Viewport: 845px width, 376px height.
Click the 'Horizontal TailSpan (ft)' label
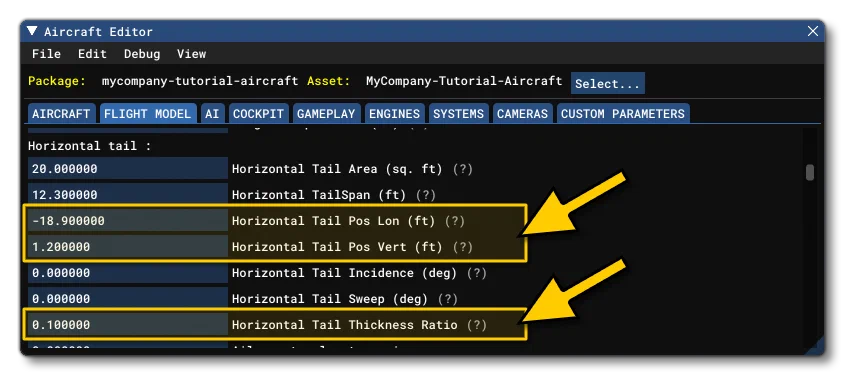click(x=319, y=194)
